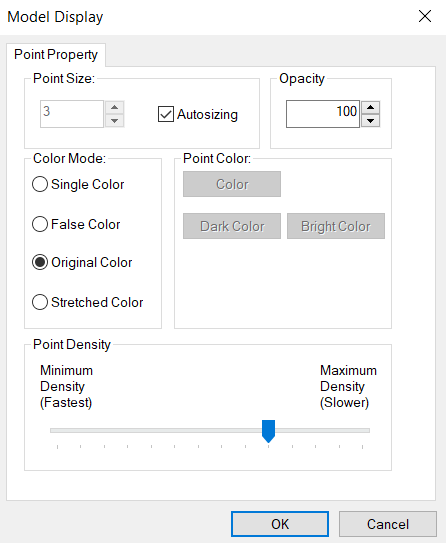Choose Original Color radio option
446x543 pixels.
point(40,262)
